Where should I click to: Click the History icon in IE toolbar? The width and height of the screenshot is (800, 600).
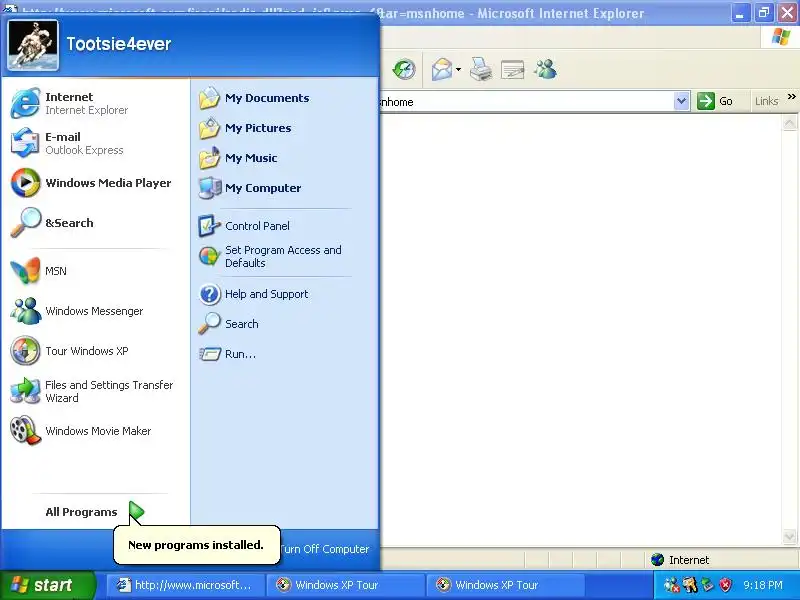(x=404, y=69)
